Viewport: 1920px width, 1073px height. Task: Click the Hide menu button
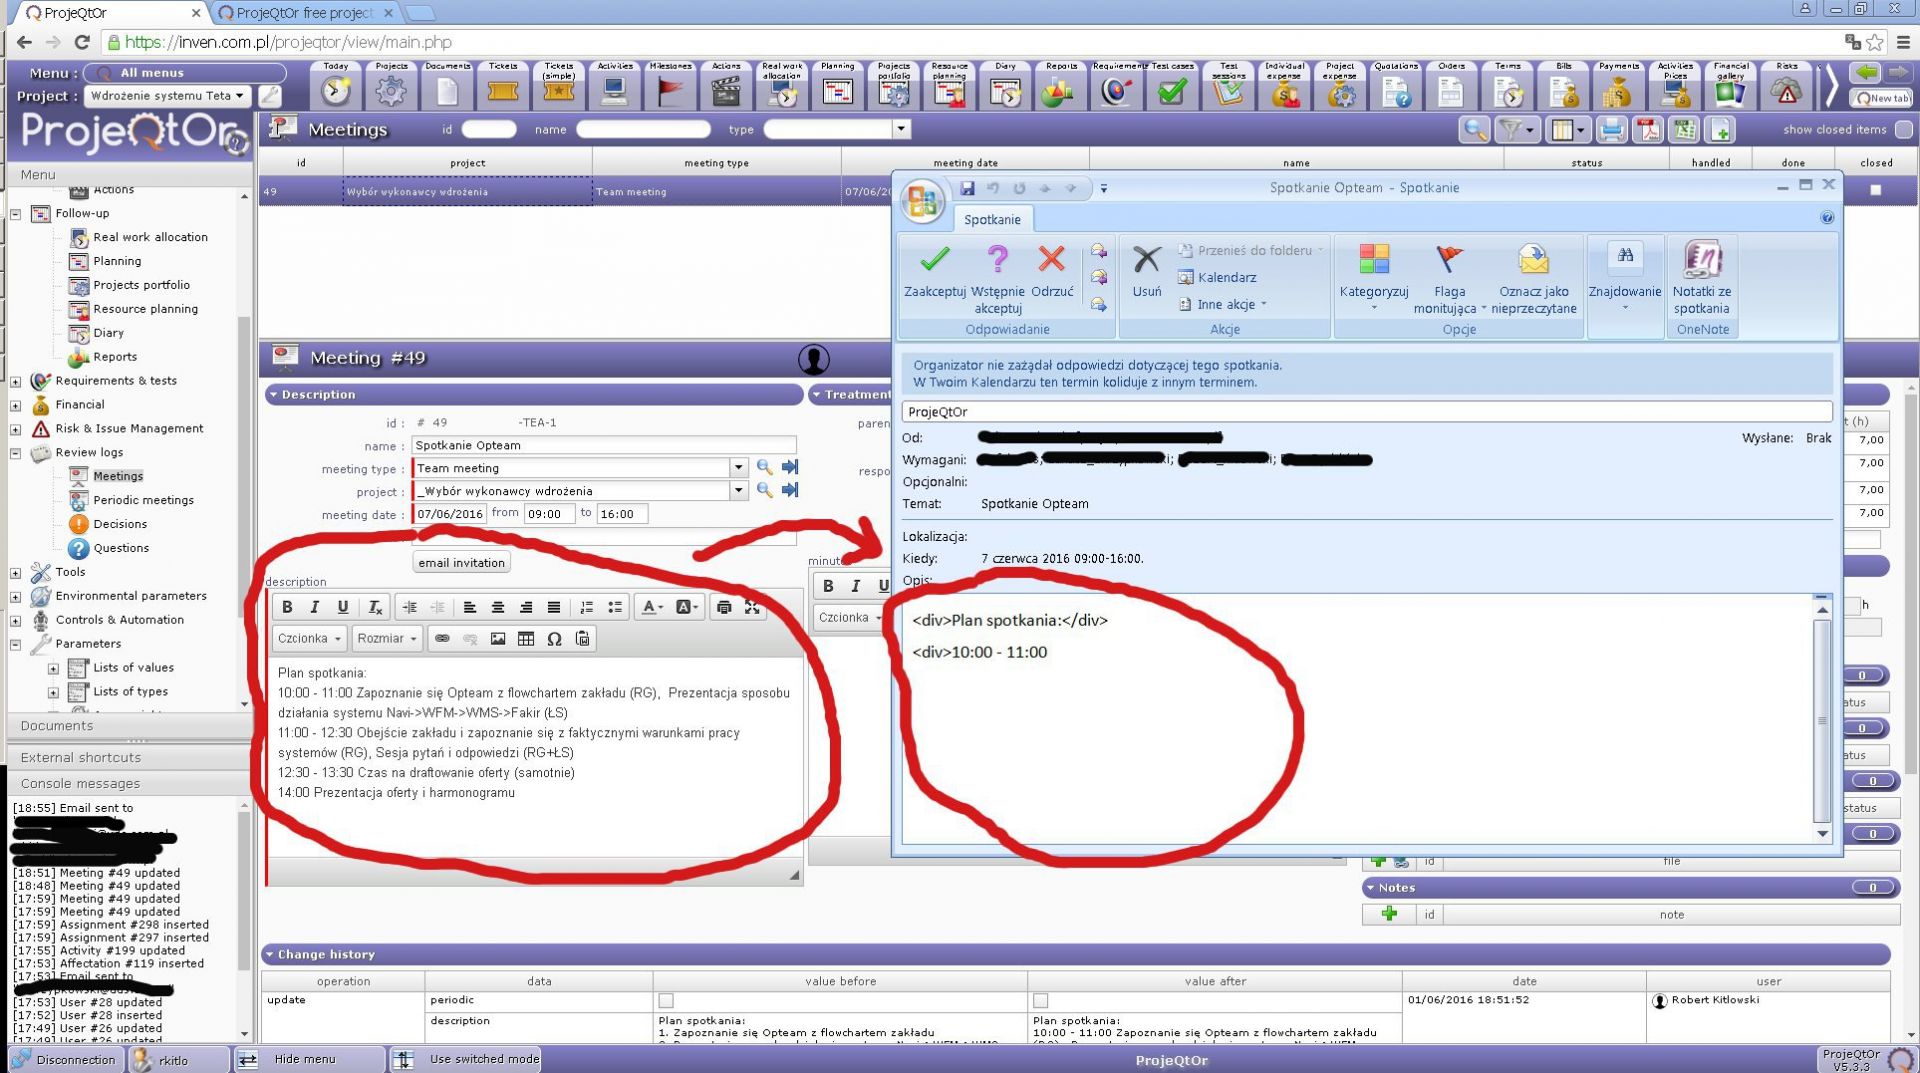[306, 1059]
